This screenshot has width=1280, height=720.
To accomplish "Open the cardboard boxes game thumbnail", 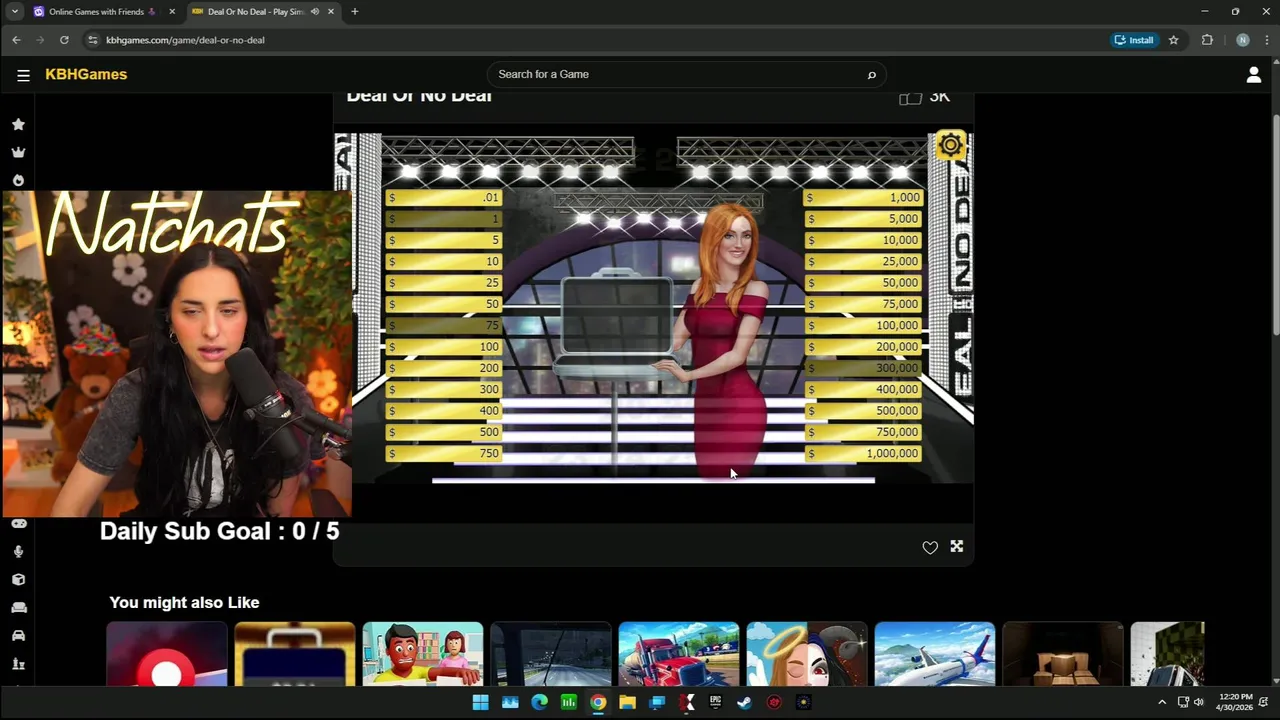I will tap(1063, 654).
